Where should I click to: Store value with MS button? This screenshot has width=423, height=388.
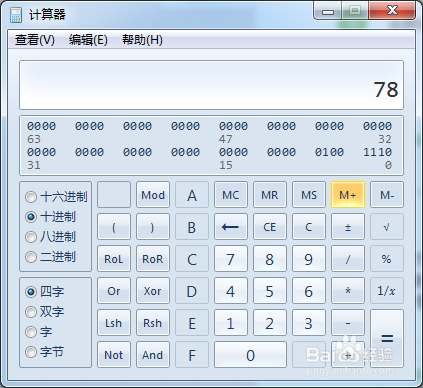pos(309,195)
